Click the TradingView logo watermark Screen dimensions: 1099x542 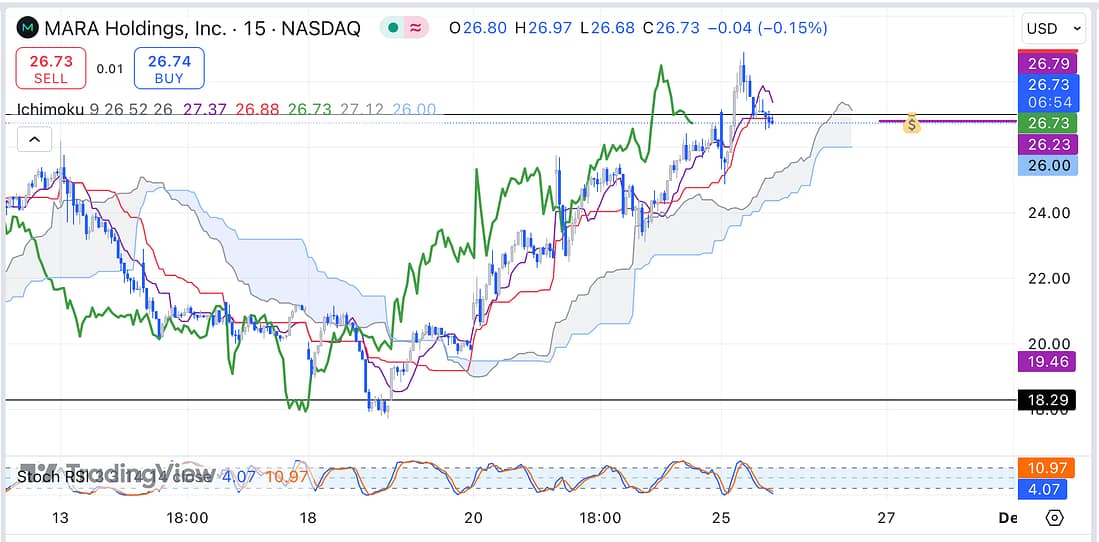tap(118, 473)
